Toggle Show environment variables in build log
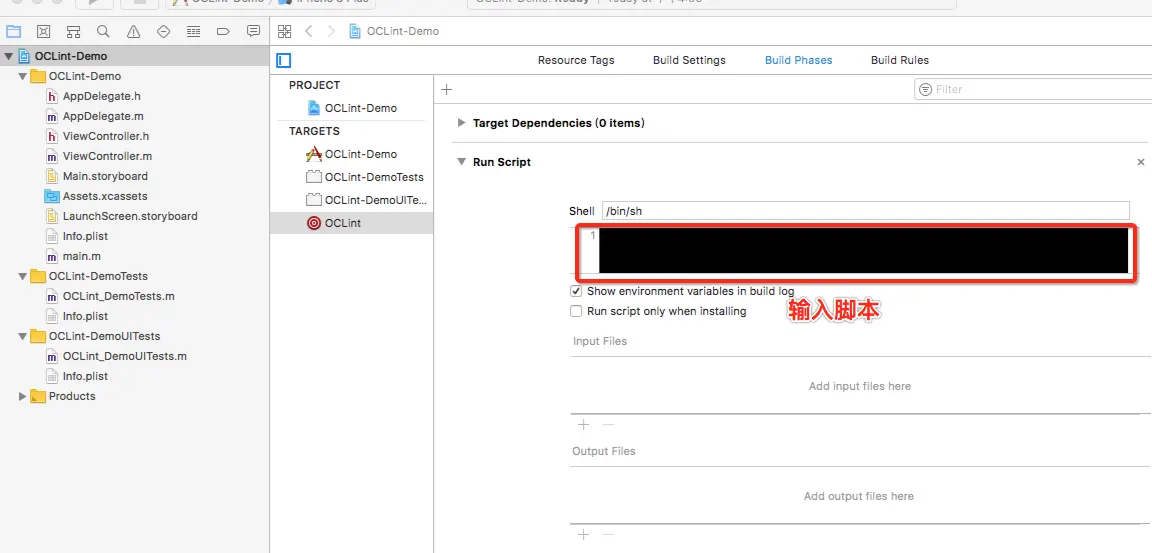Image resolution: width=1152 pixels, height=553 pixels. click(x=576, y=291)
